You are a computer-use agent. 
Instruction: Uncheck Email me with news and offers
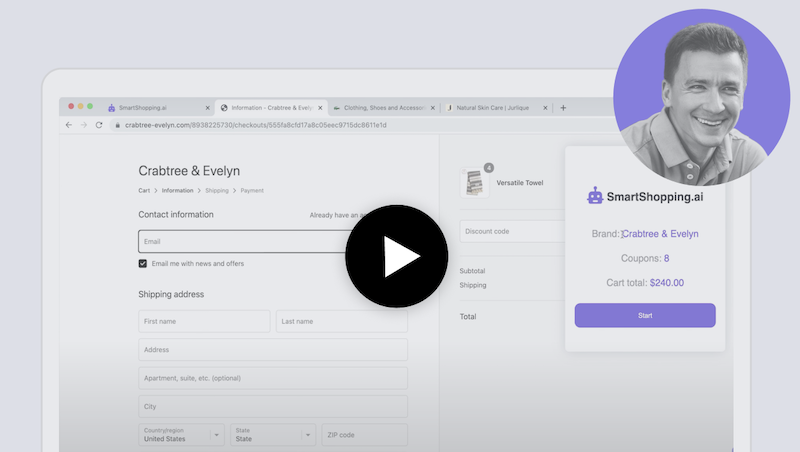coord(143,264)
